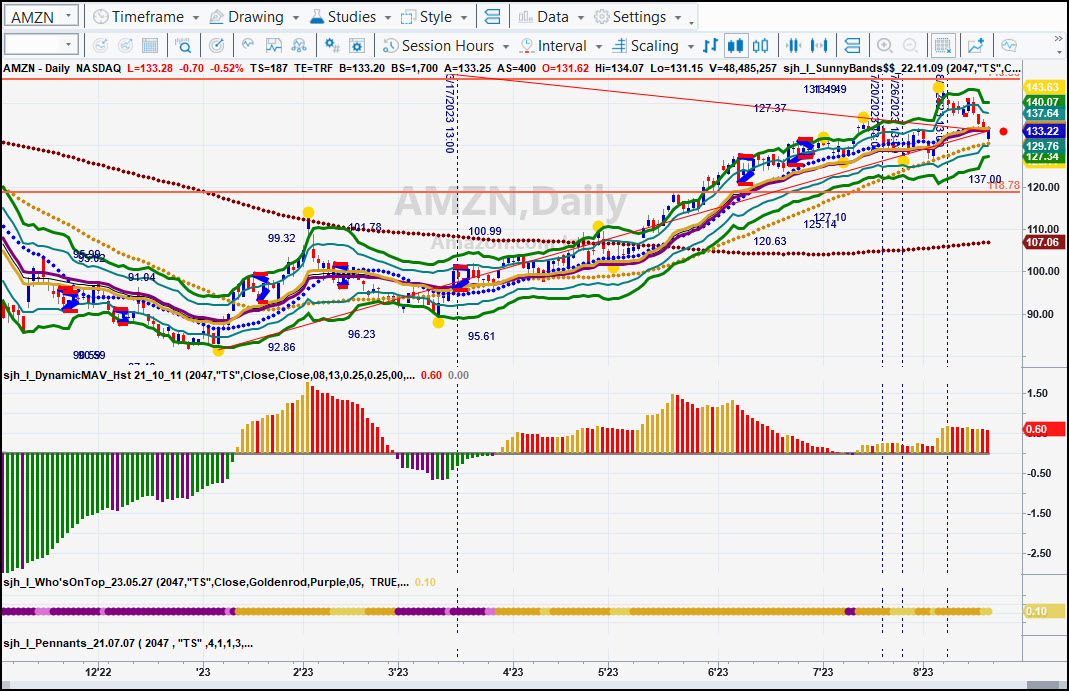Click the Studies flask icon

point(316,16)
